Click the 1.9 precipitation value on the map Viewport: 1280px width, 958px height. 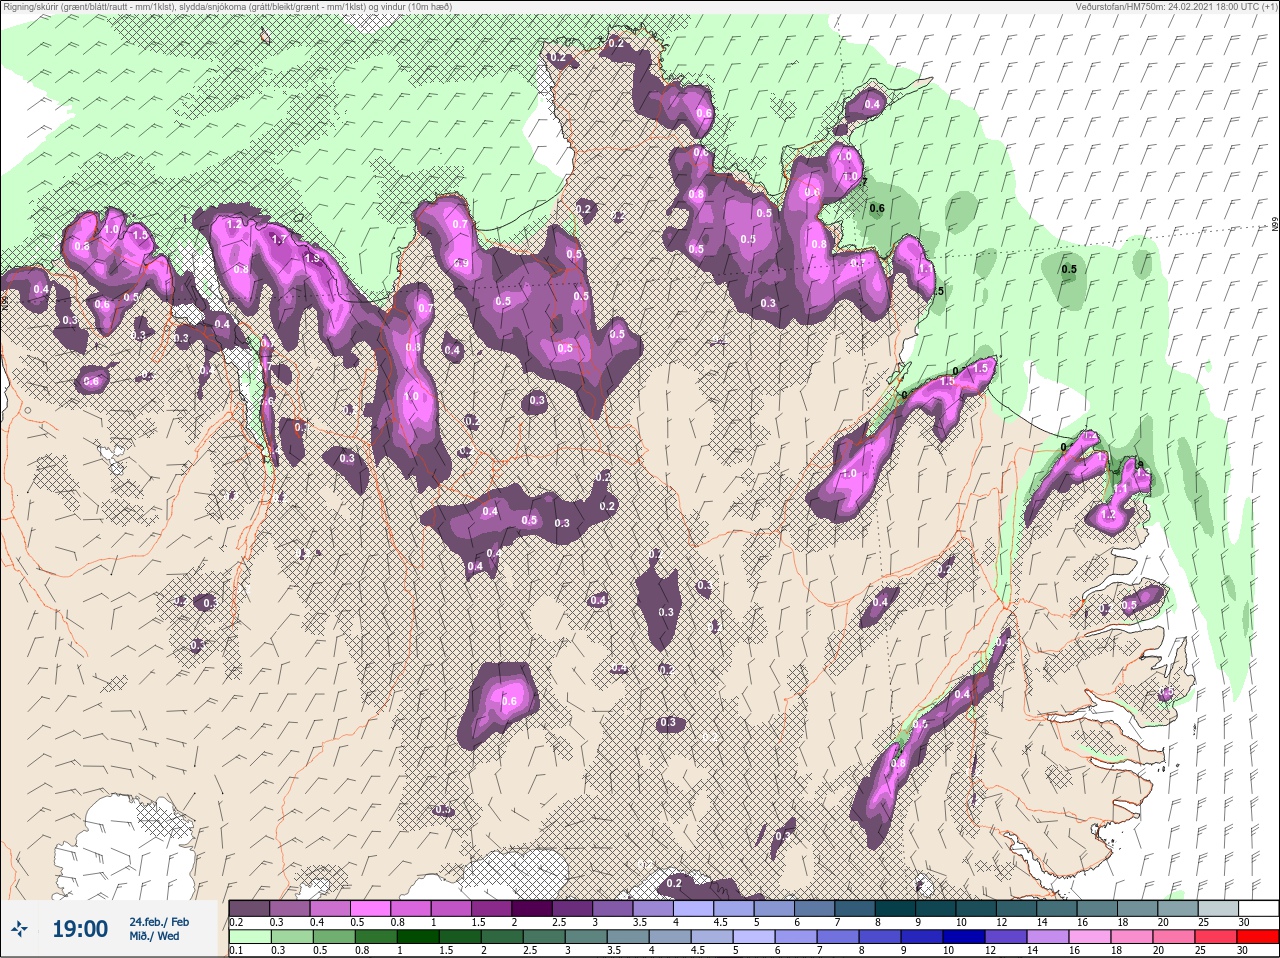coord(313,259)
